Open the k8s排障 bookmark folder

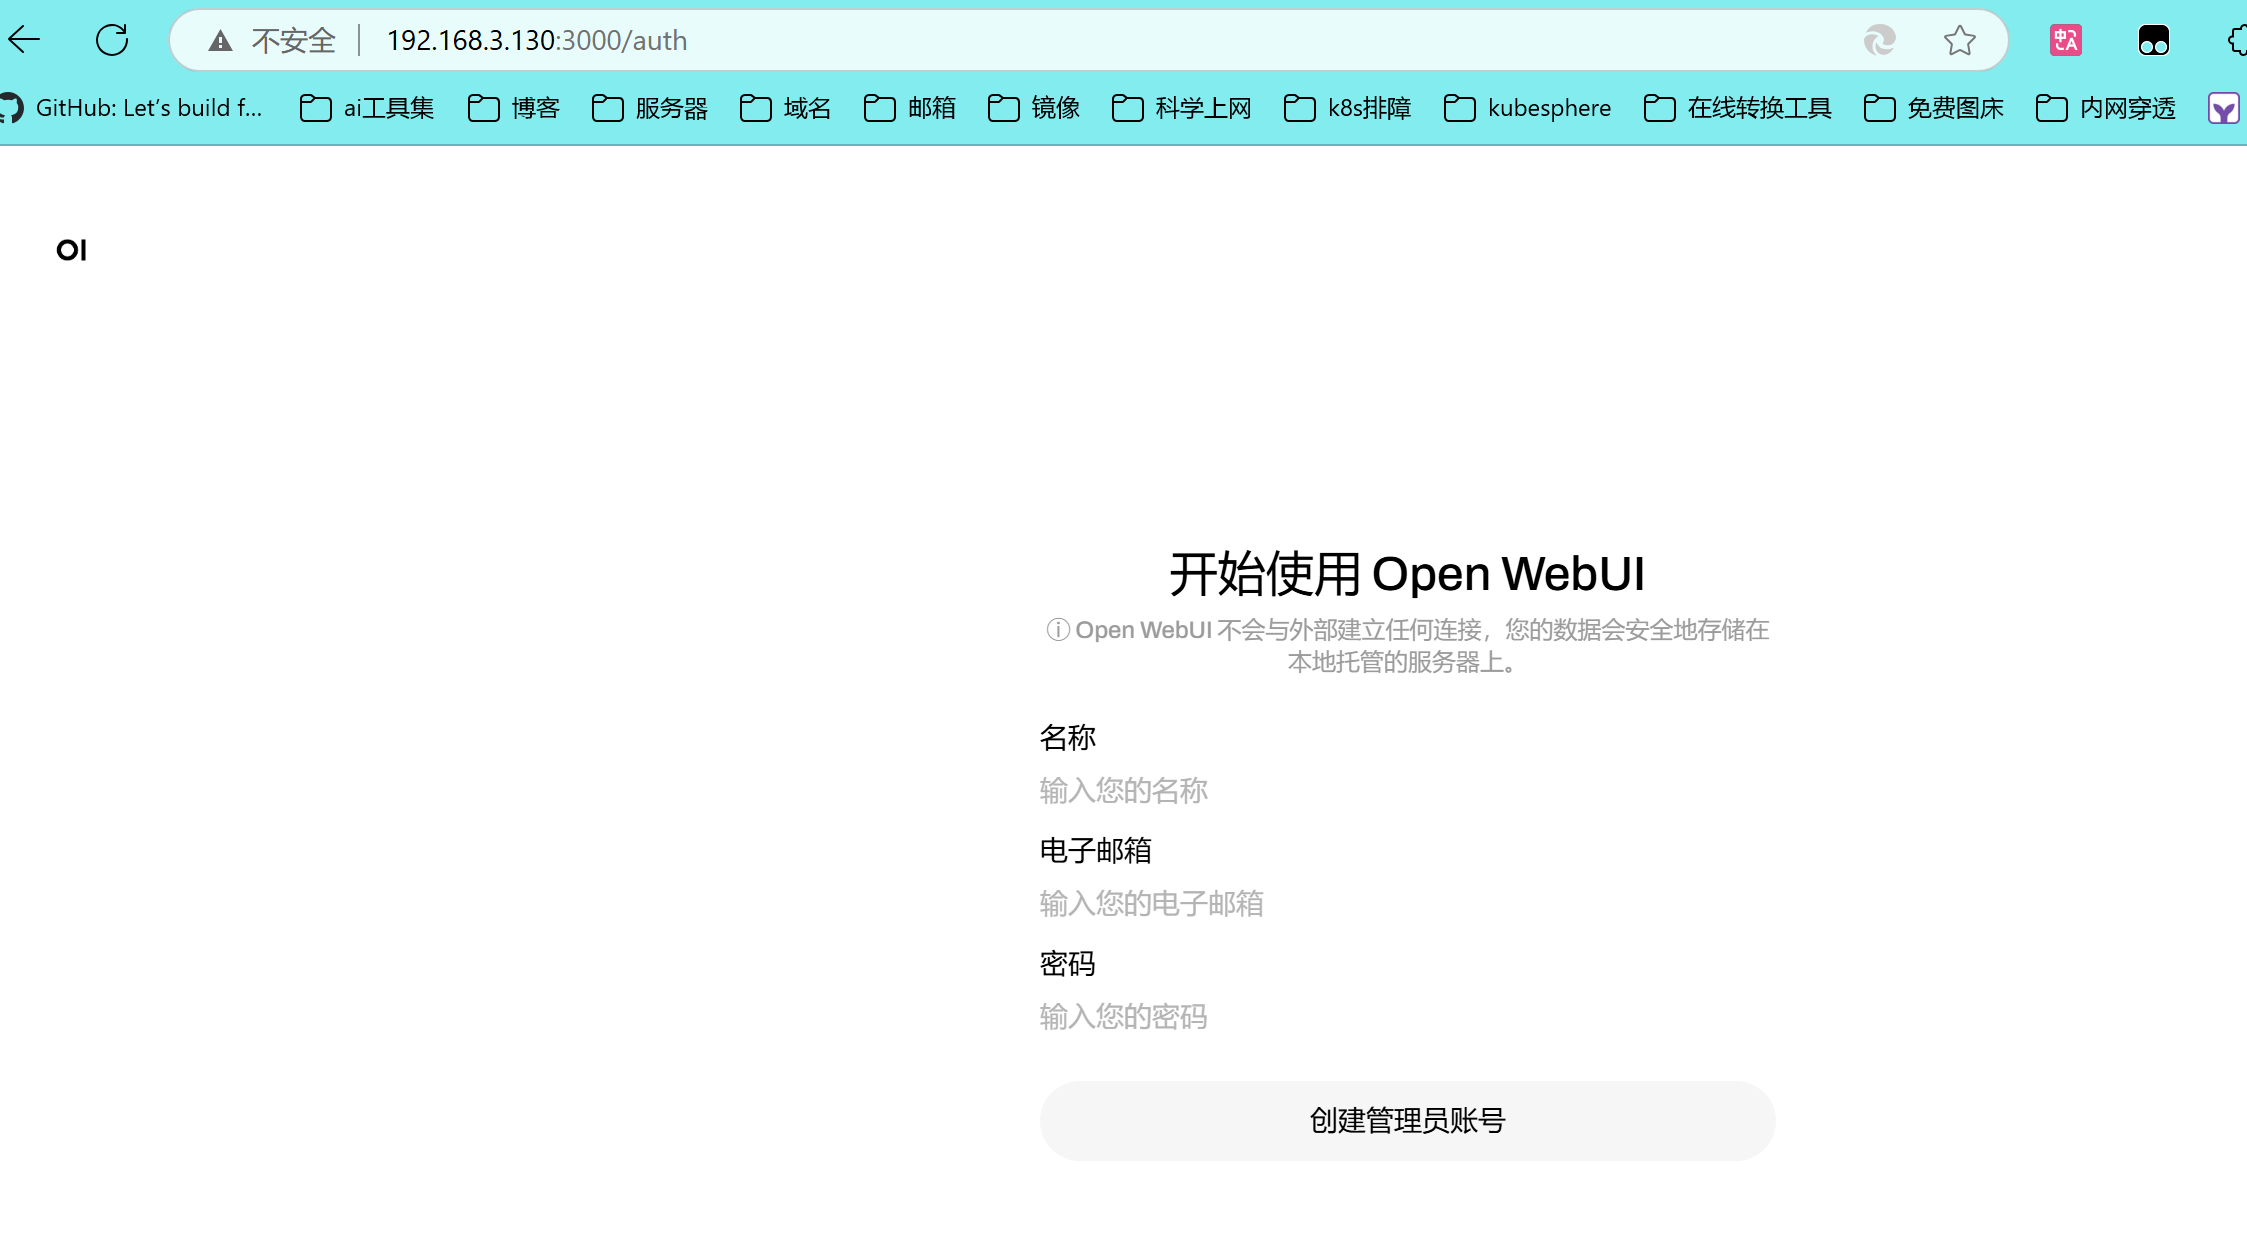tap(1347, 108)
